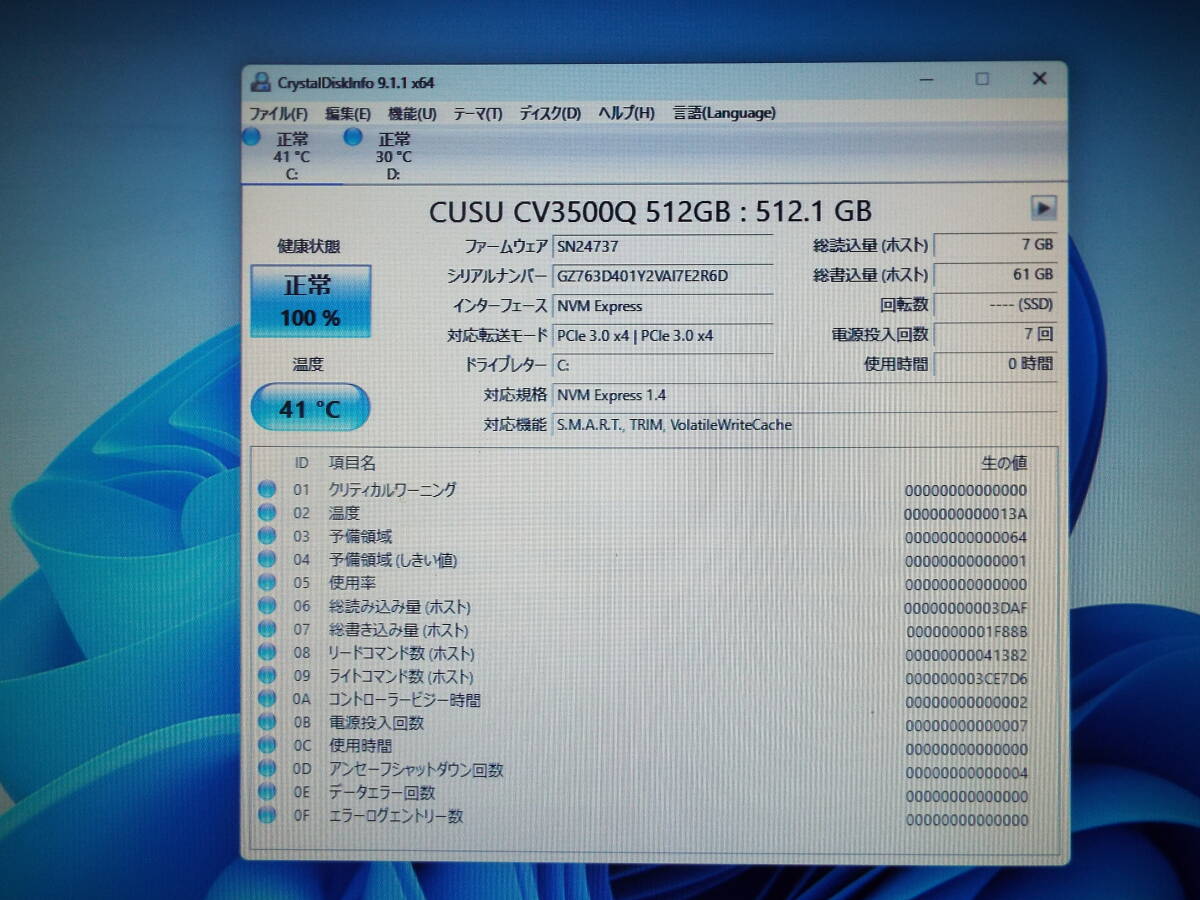This screenshot has width=1200, height=900.
Task: Click the drive letter field C:
Action: (x=662, y=365)
